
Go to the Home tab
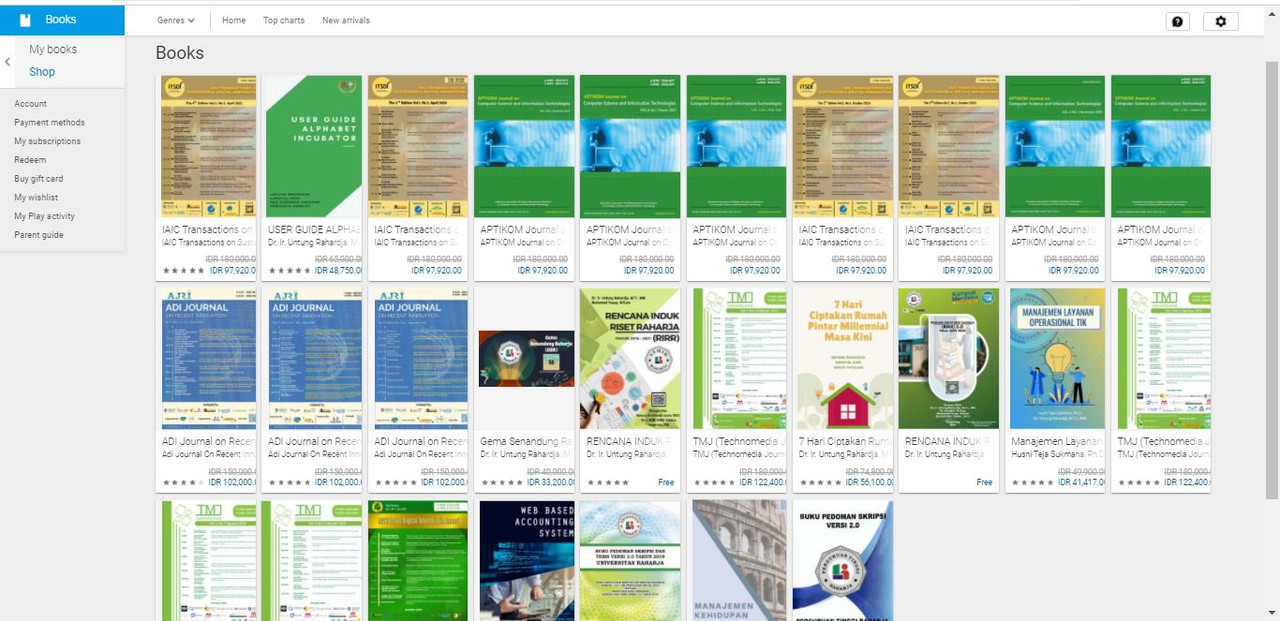pos(234,20)
